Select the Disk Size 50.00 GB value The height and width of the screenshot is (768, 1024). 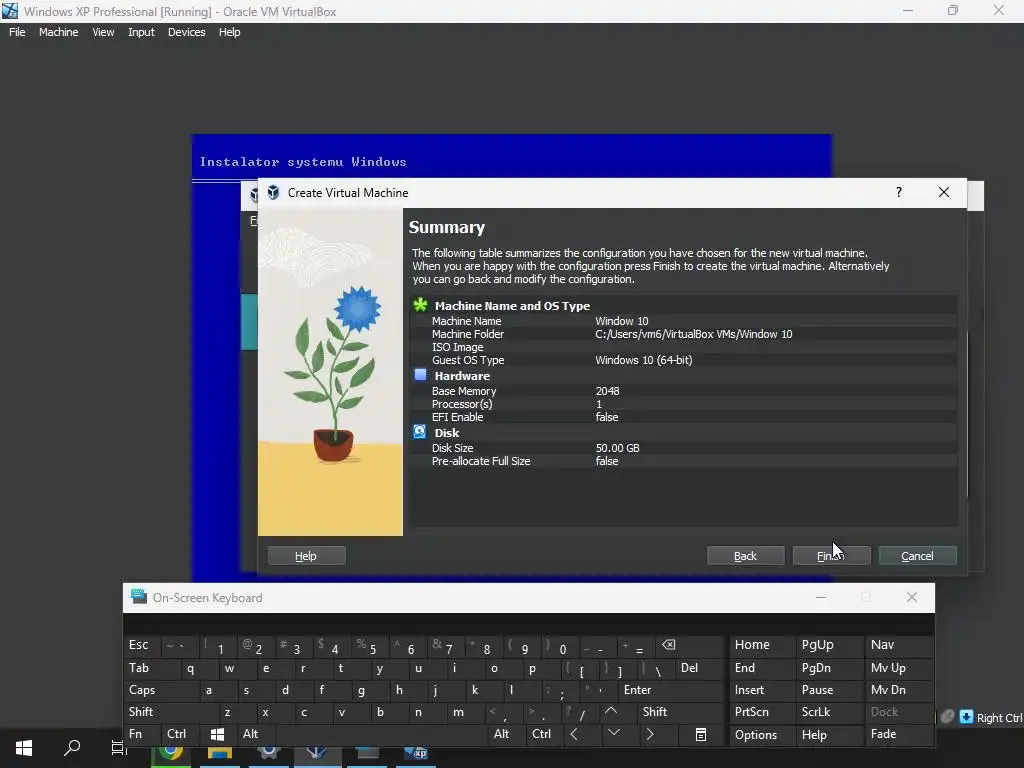point(617,448)
